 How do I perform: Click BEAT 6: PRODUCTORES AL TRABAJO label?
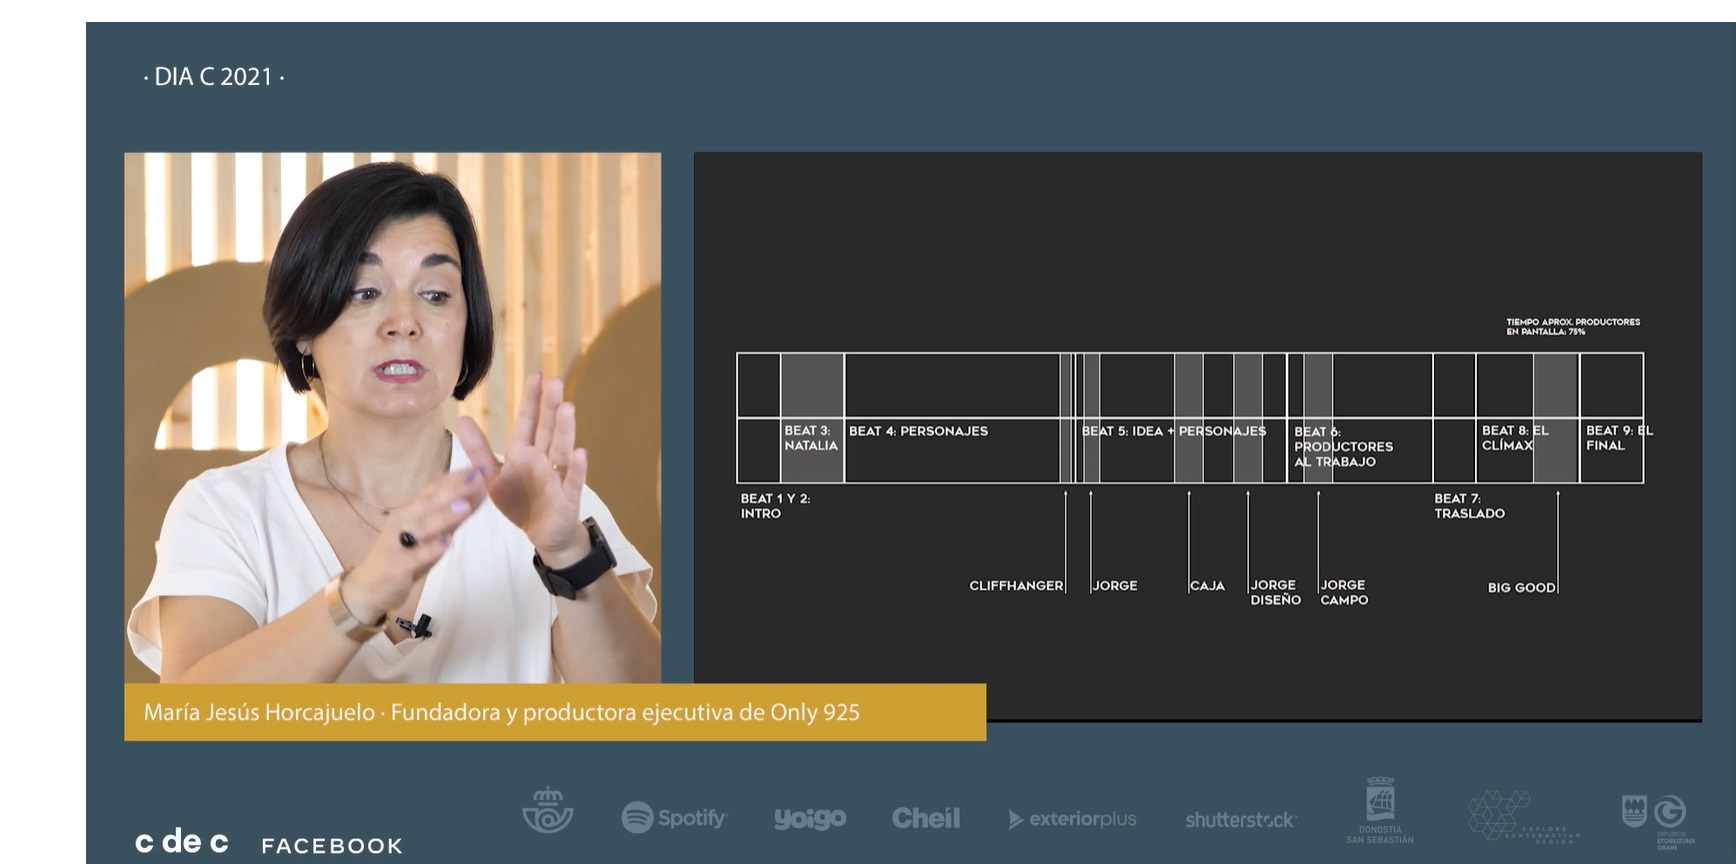pos(1343,446)
